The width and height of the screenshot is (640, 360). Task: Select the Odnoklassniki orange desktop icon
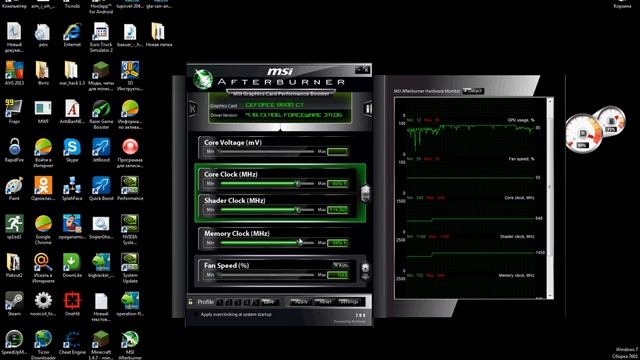(43, 189)
